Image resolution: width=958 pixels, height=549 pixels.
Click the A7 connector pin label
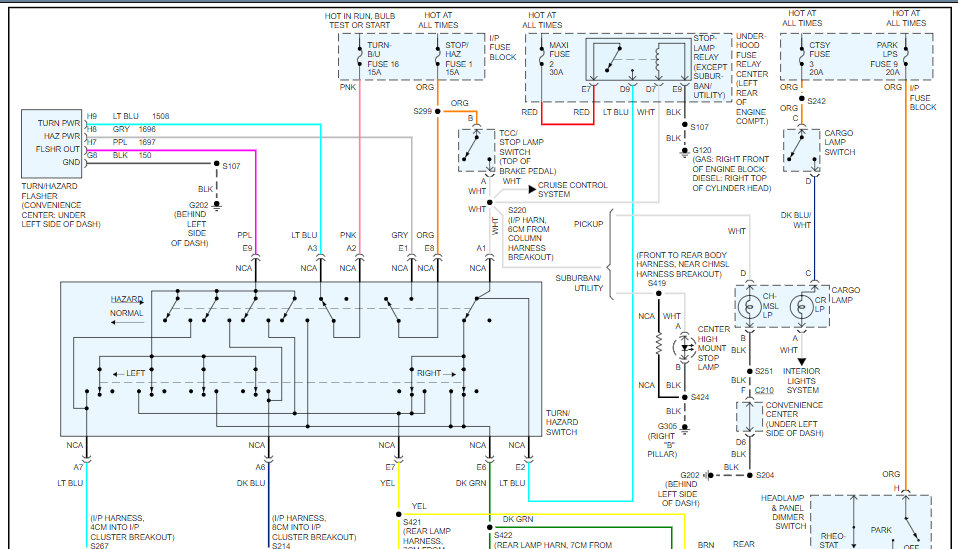[x=78, y=467]
